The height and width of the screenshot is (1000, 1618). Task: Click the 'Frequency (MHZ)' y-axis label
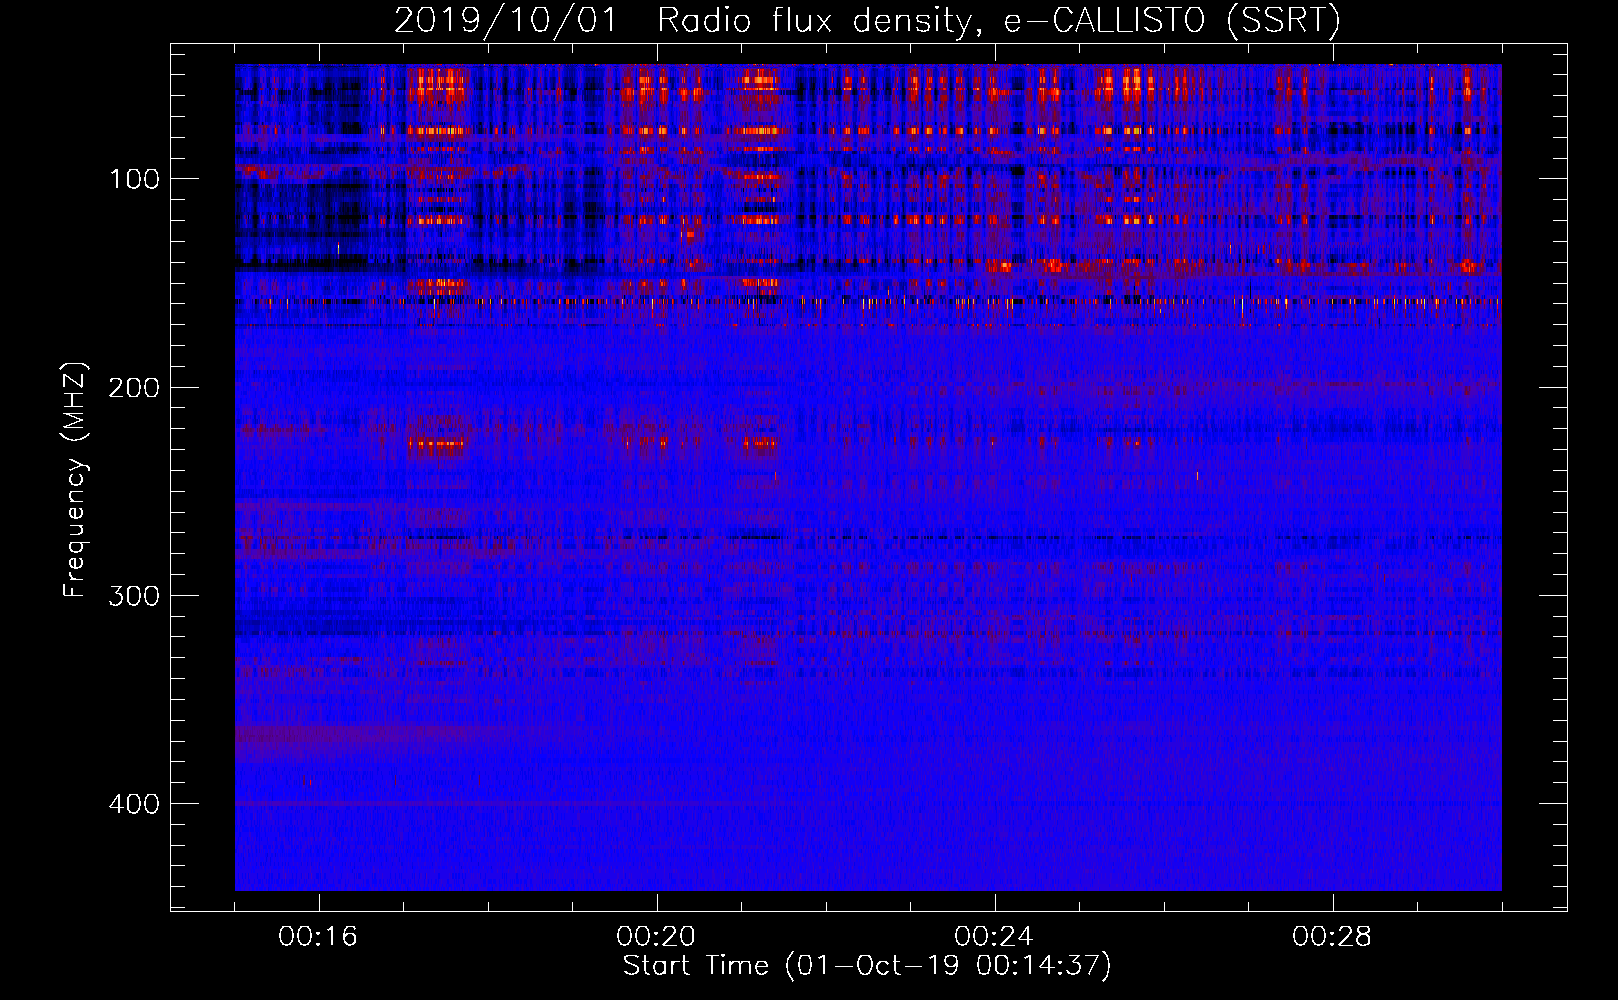pyautogui.click(x=75, y=480)
